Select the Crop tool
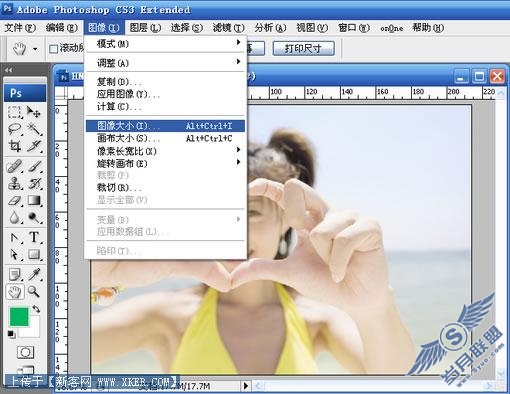The width and height of the screenshot is (510, 394). point(15,146)
